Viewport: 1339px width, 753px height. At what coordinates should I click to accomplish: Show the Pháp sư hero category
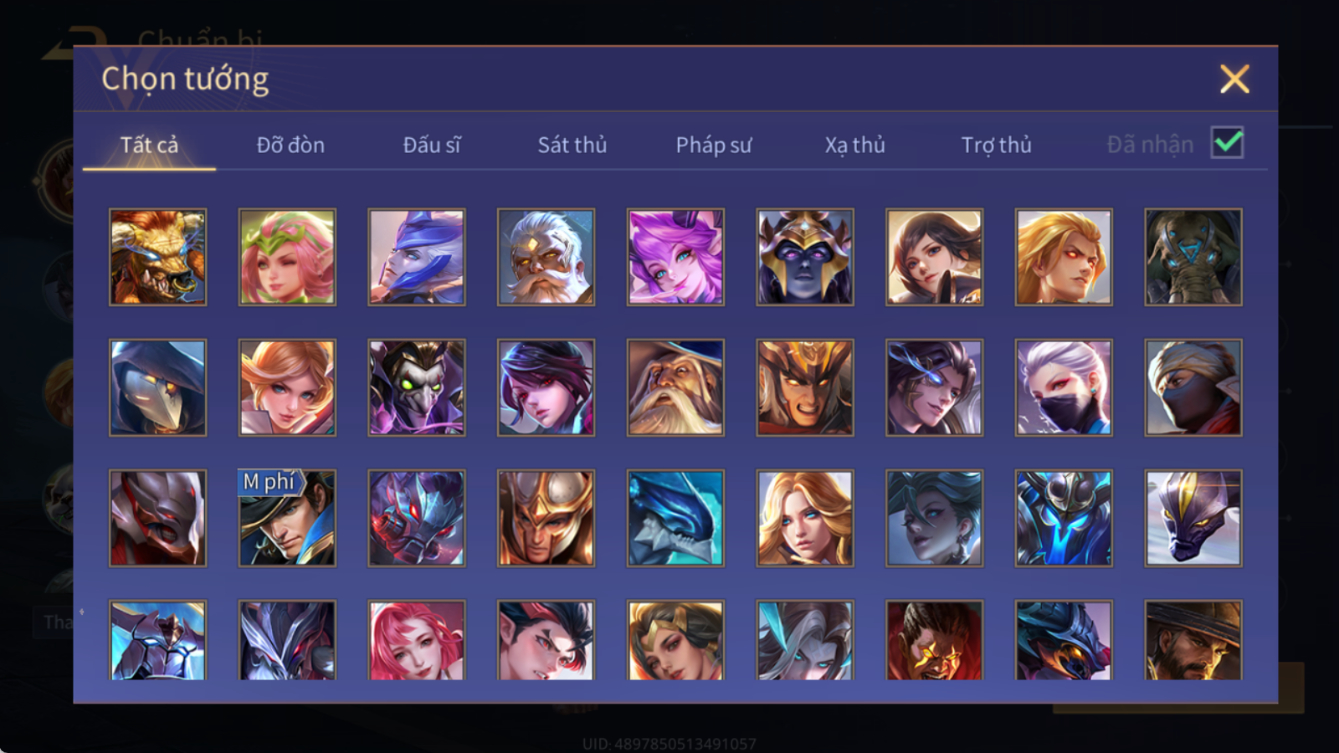(x=714, y=145)
